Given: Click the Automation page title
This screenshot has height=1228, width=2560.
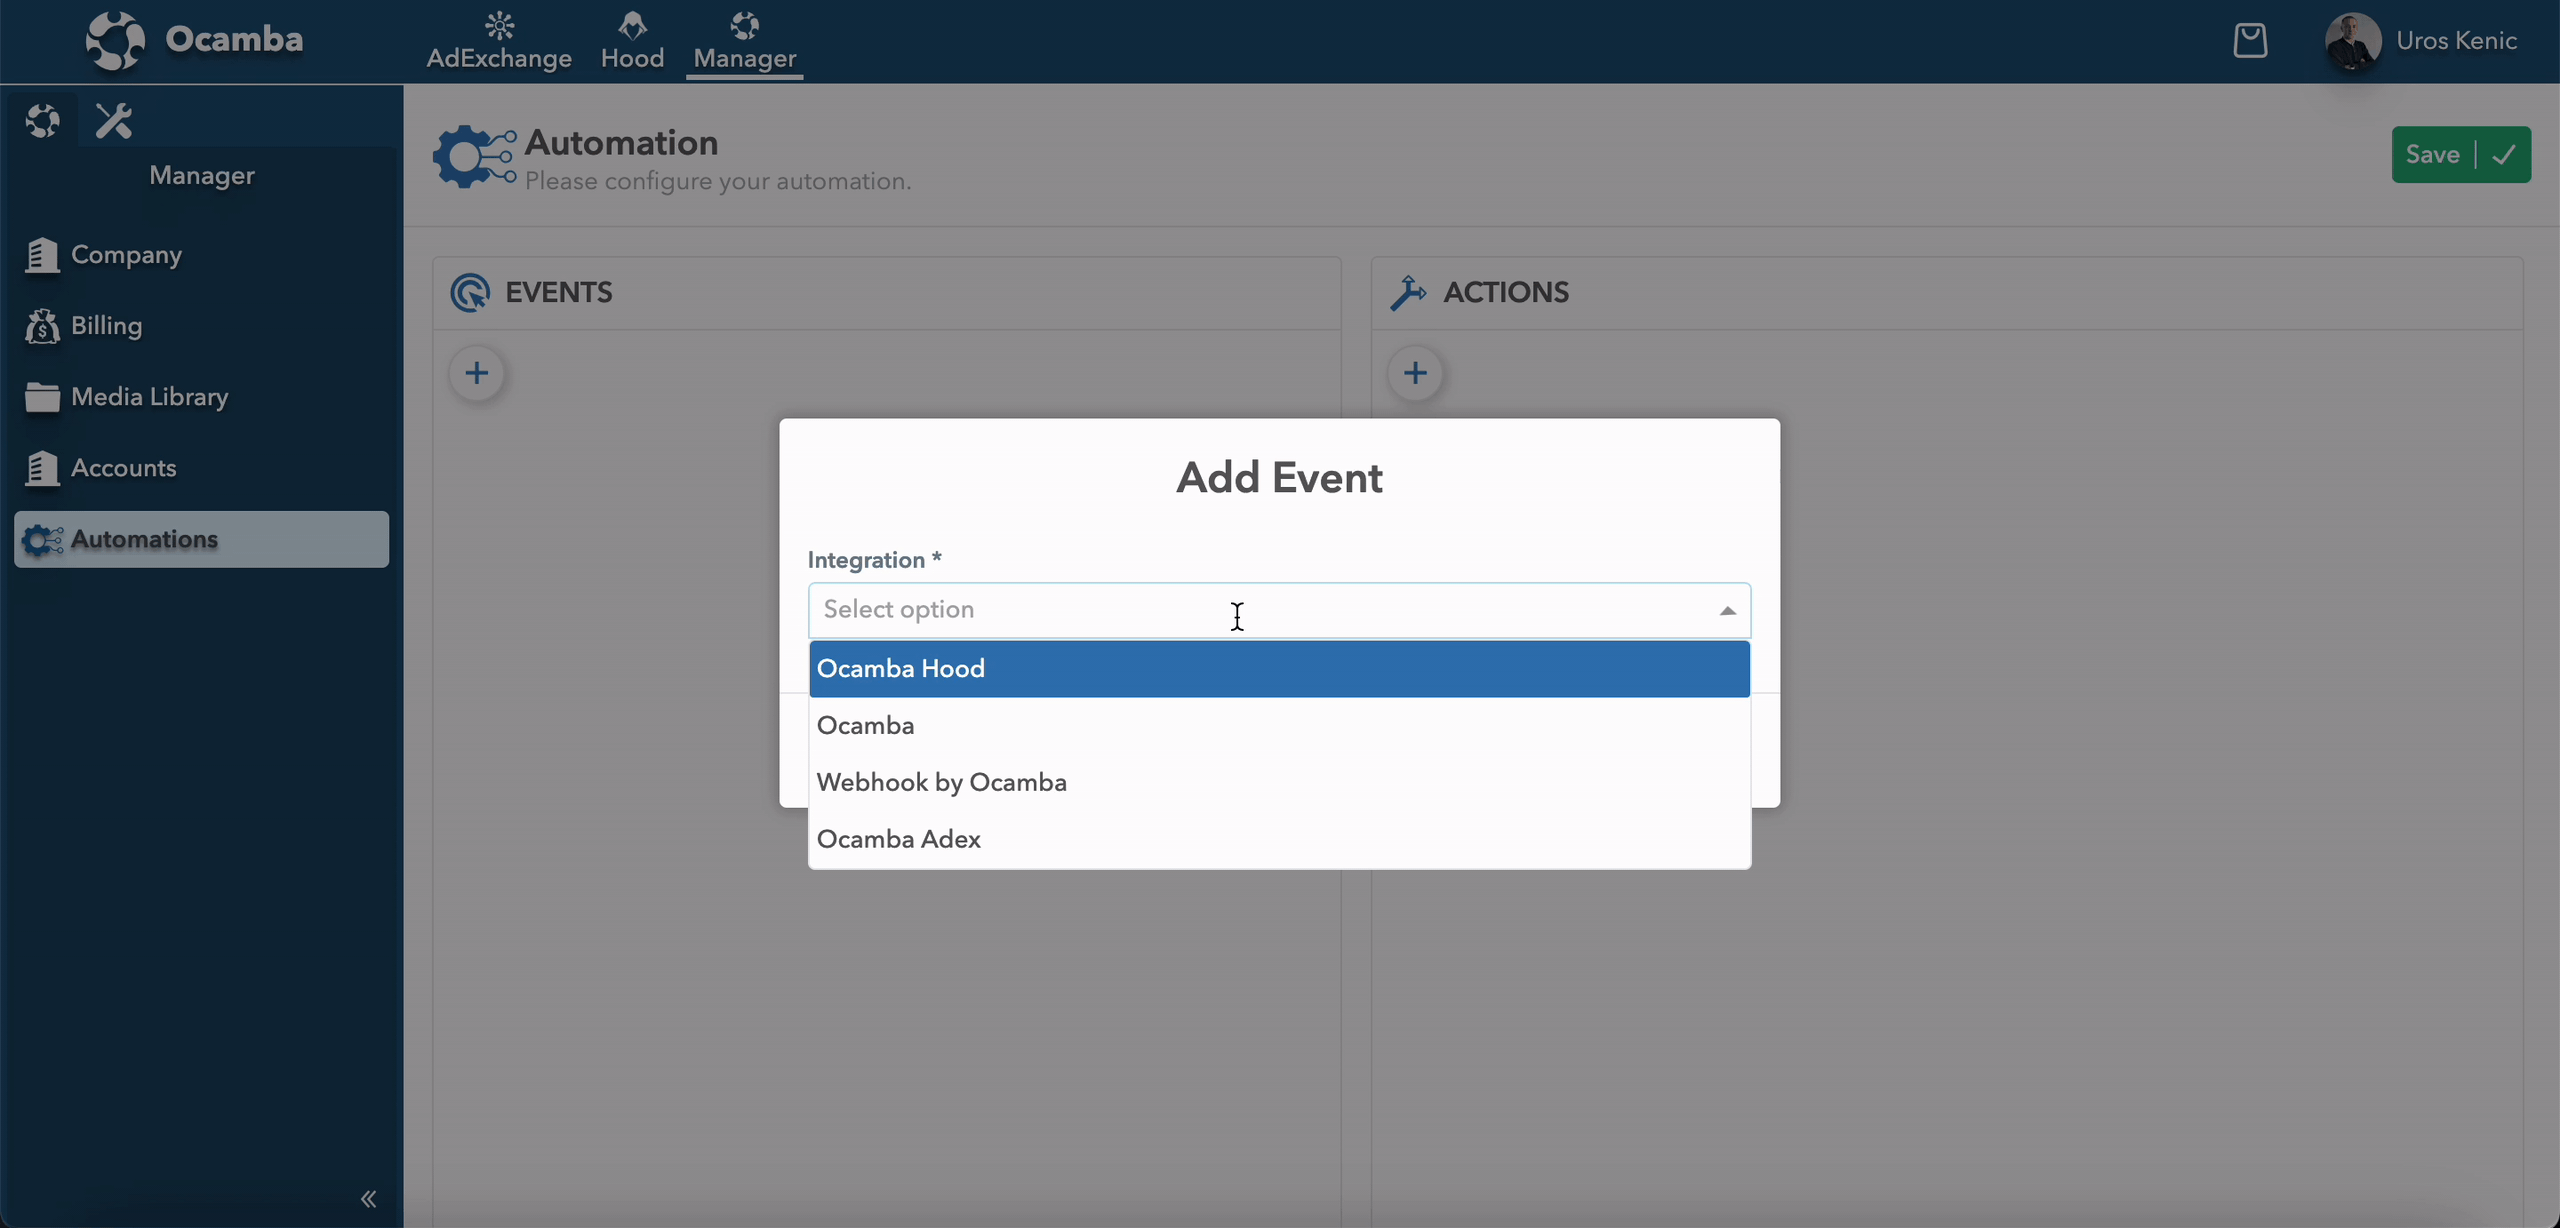Looking at the screenshot, I should tap(621, 143).
